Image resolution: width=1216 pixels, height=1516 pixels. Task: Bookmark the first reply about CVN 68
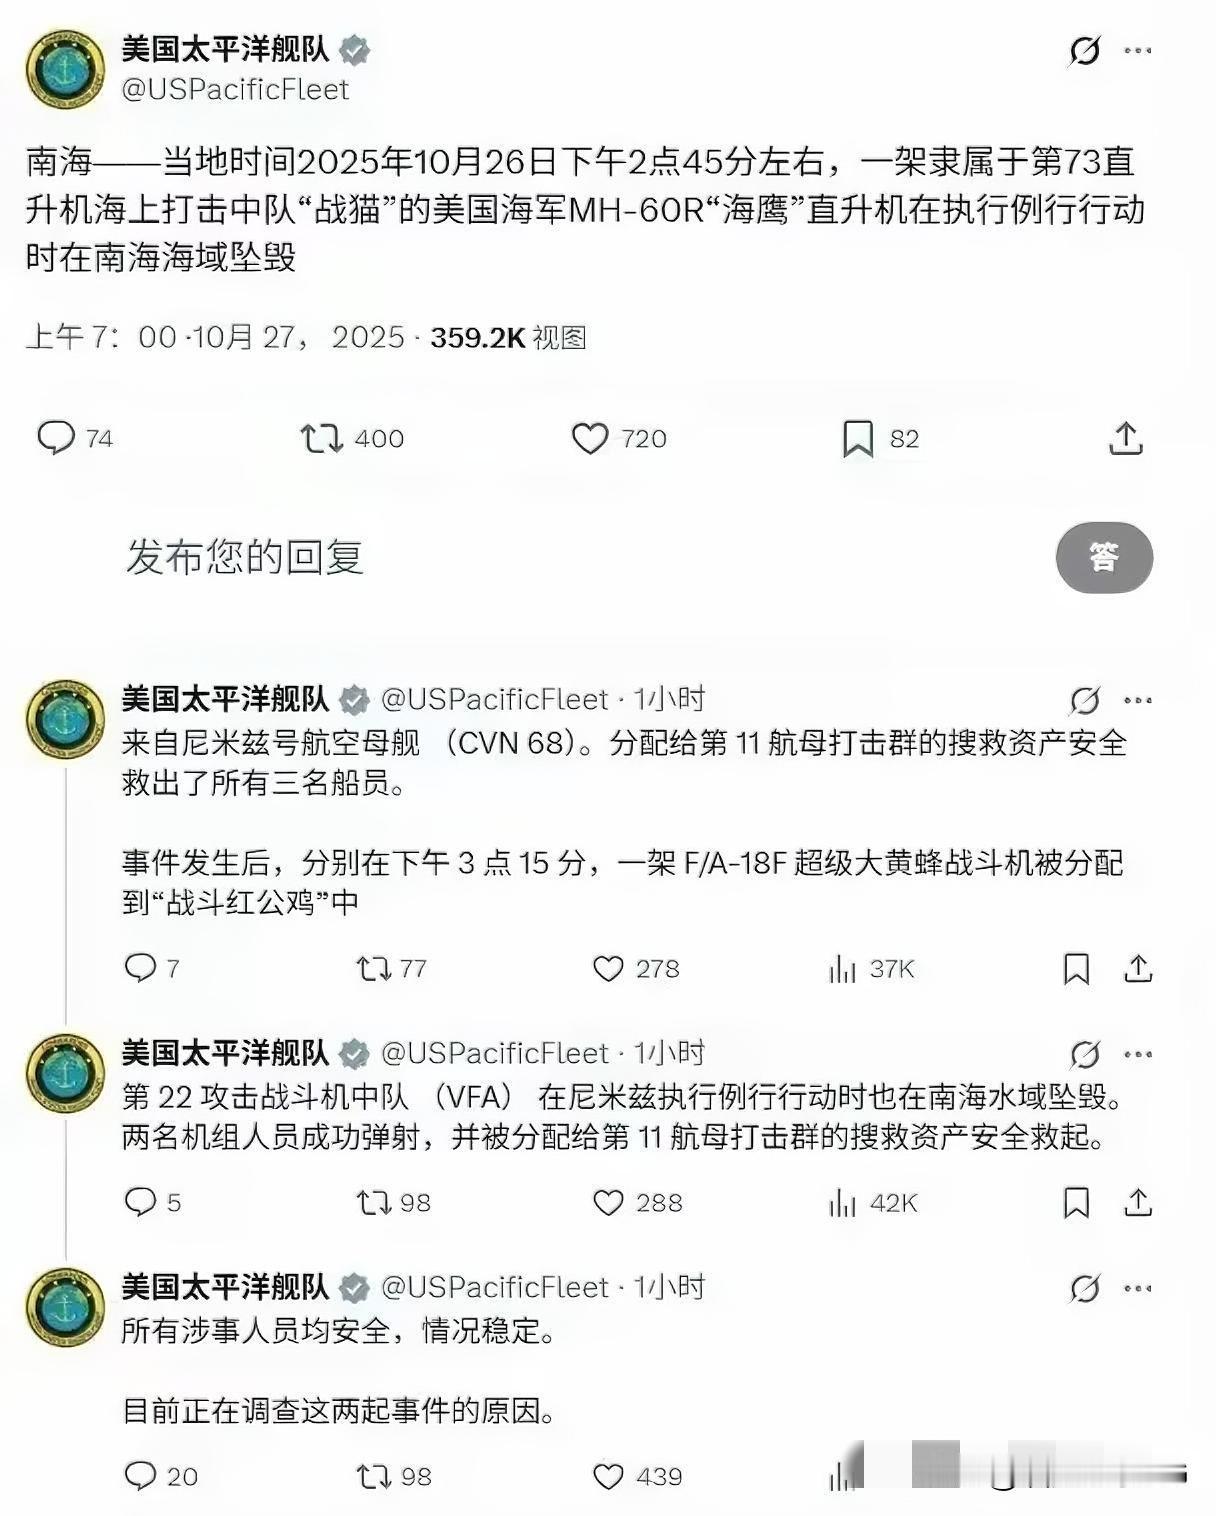(1076, 968)
